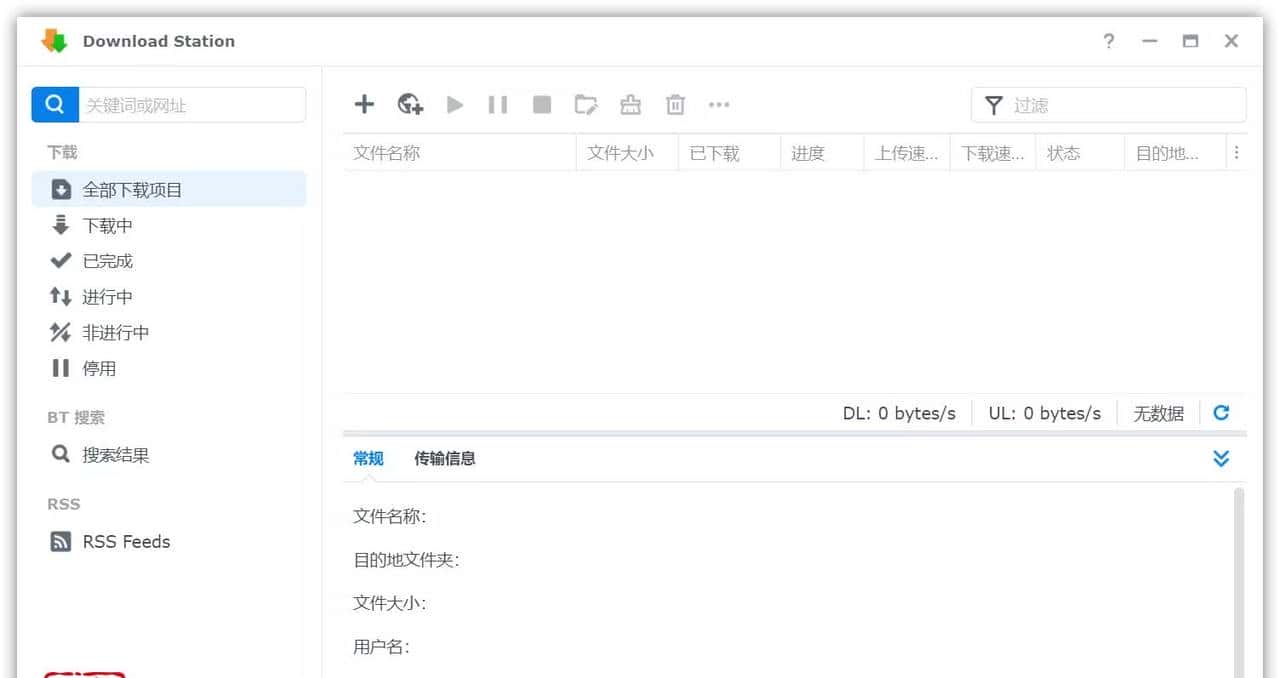Open column options via the vertical dots
Viewport: 1280px width, 678px height.
[x=1237, y=152]
